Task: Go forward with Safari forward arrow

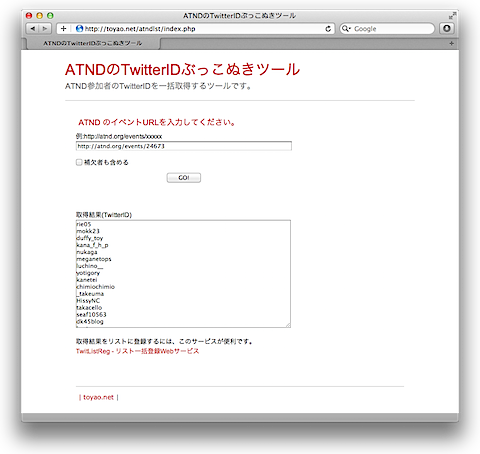Action: (45, 29)
